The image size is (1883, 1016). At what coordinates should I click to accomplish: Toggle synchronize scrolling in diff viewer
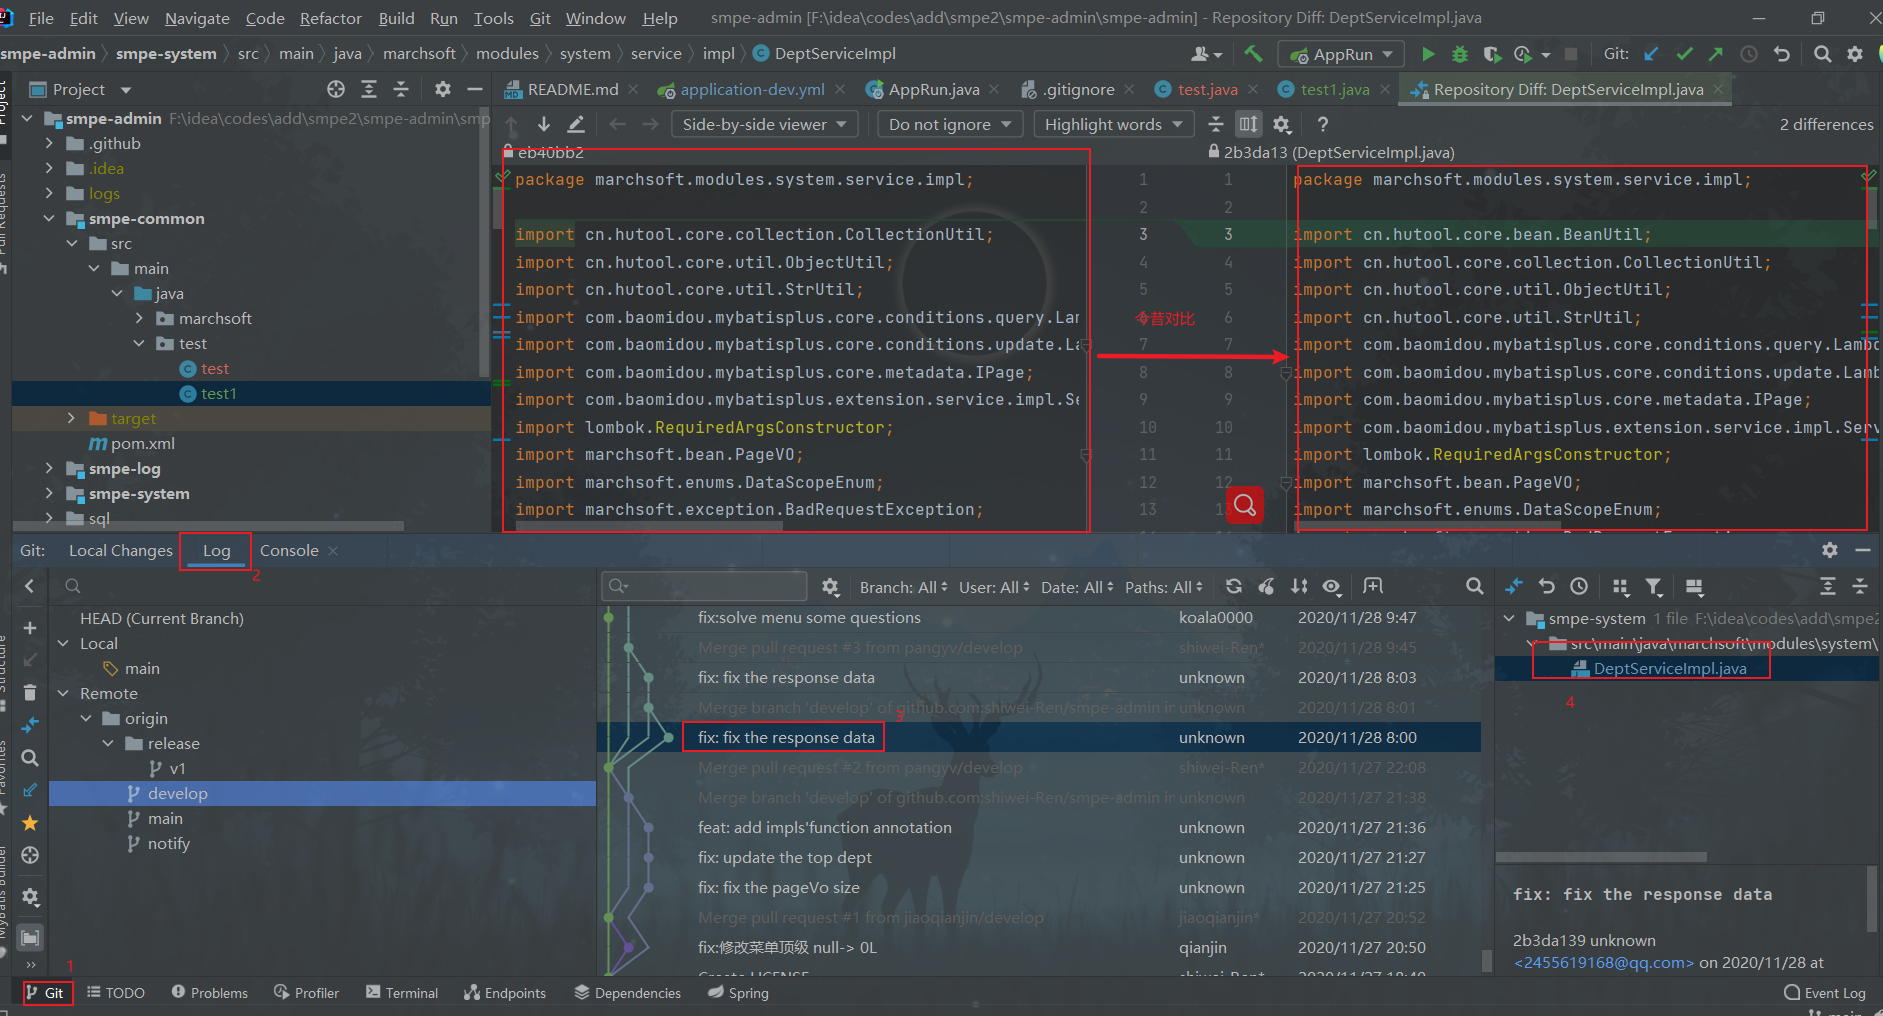point(1249,124)
